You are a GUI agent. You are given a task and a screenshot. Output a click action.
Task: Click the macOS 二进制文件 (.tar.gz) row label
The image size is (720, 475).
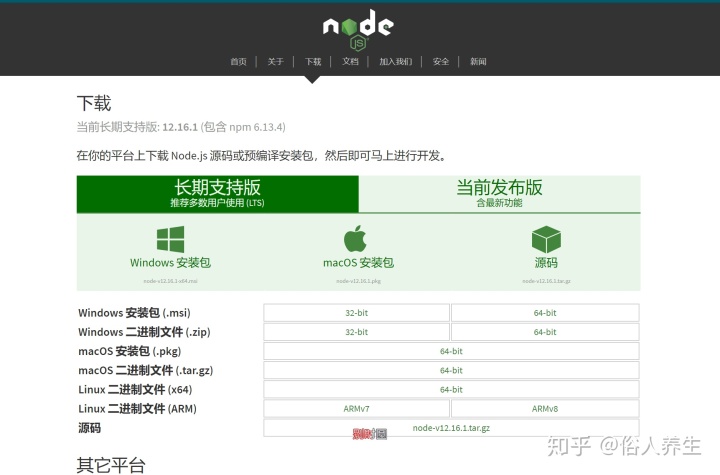pos(146,371)
